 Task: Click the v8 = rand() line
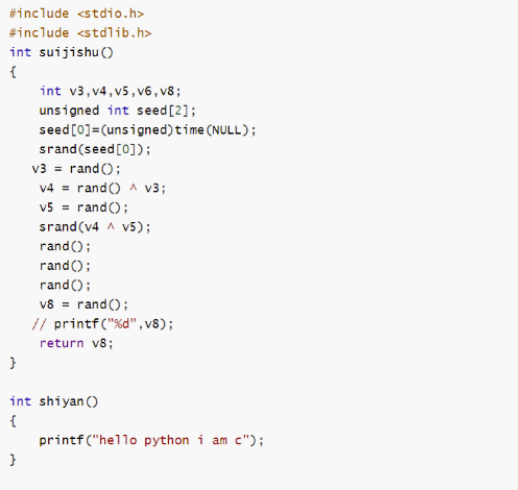(x=84, y=304)
